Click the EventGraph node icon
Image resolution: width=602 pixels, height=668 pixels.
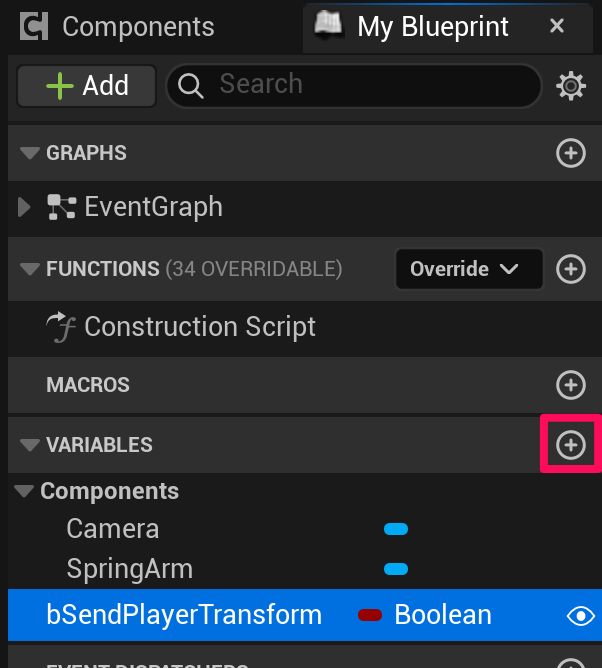tap(62, 208)
